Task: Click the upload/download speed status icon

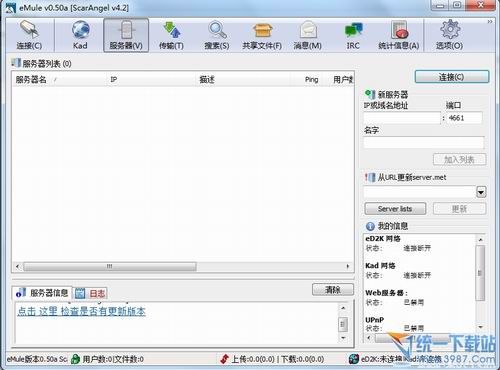Action: click(225, 359)
